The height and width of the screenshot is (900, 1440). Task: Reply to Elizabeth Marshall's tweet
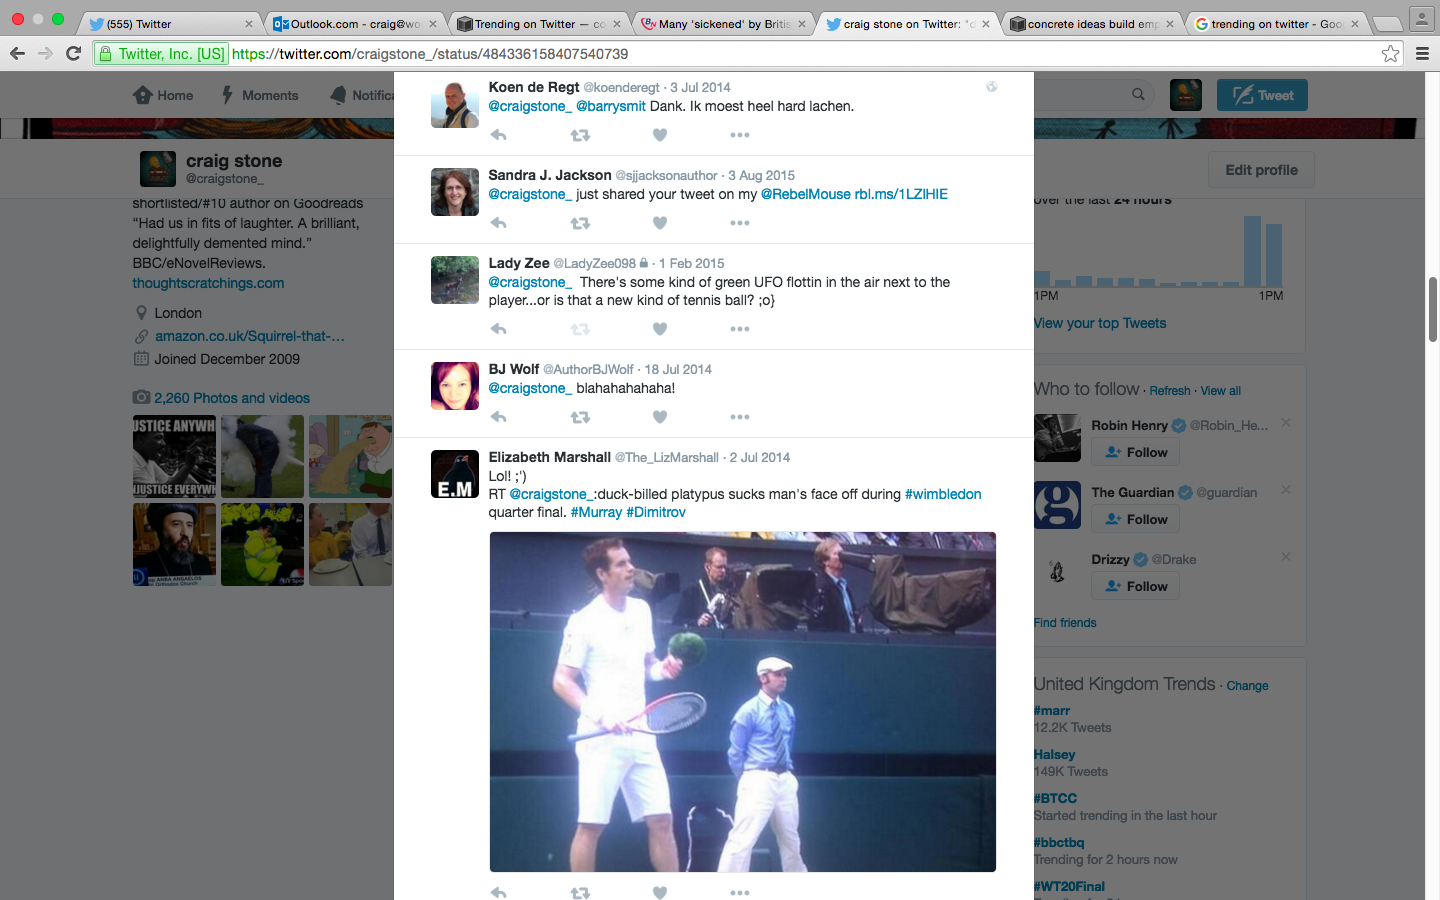click(x=498, y=892)
